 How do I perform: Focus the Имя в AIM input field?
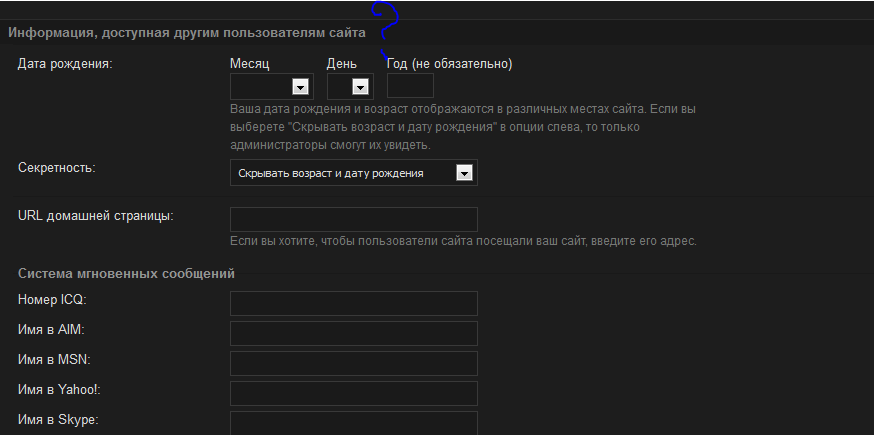pyautogui.click(x=354, y=334)
